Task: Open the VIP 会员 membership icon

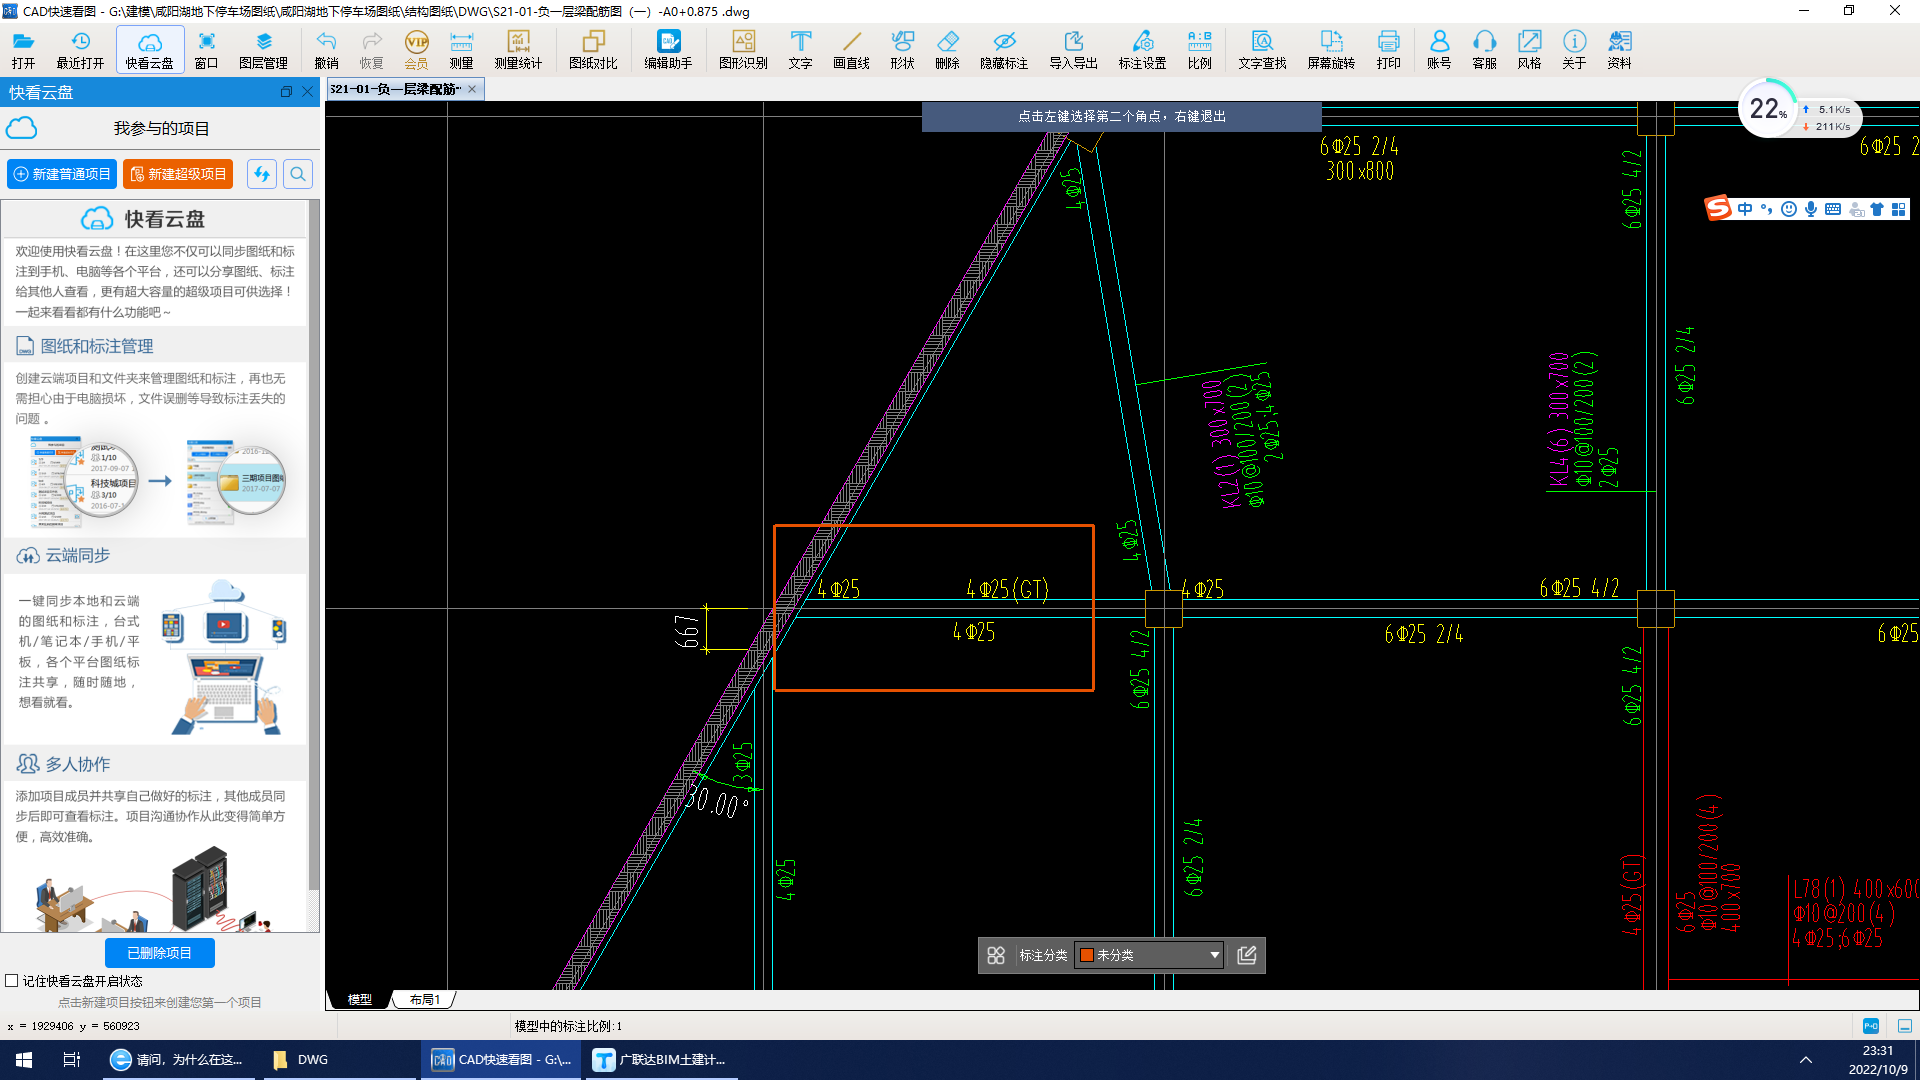Action: coord(416,49)
